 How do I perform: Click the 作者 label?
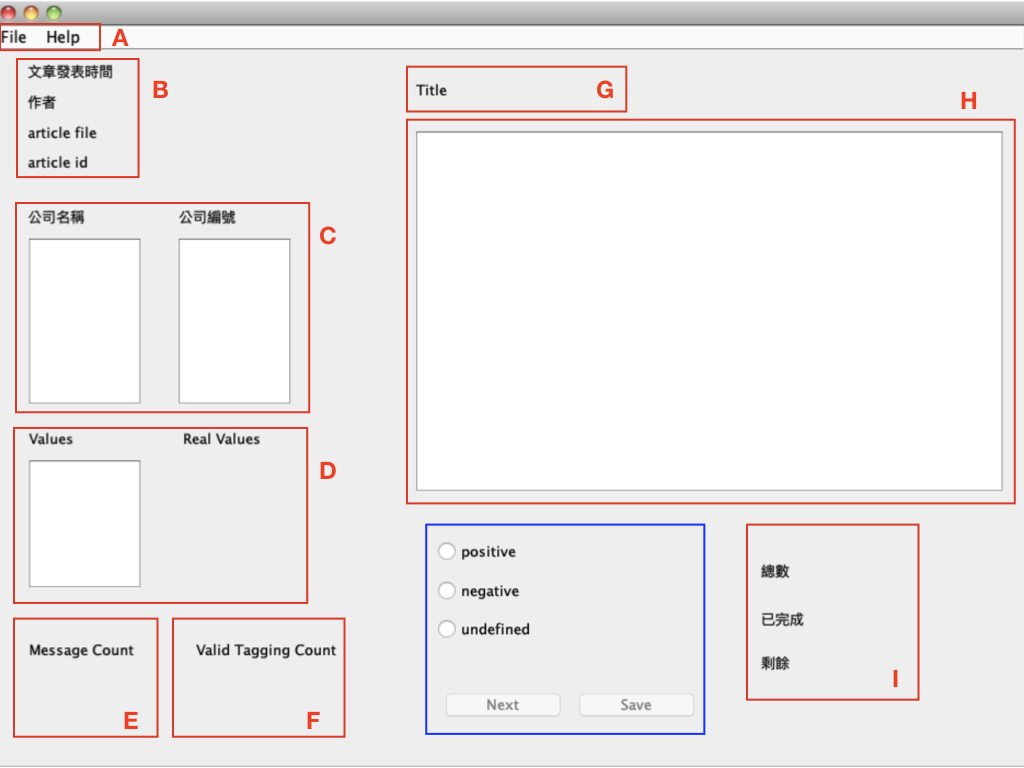pos(42,102)
